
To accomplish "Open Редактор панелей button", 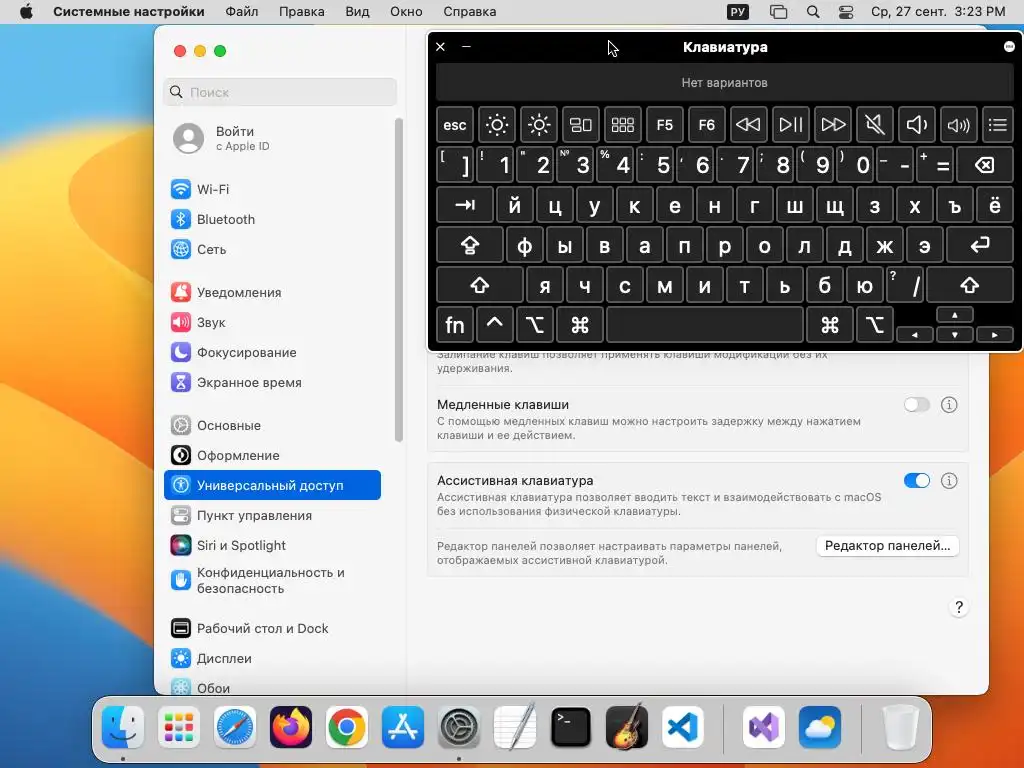I will [x=888, y=545].
